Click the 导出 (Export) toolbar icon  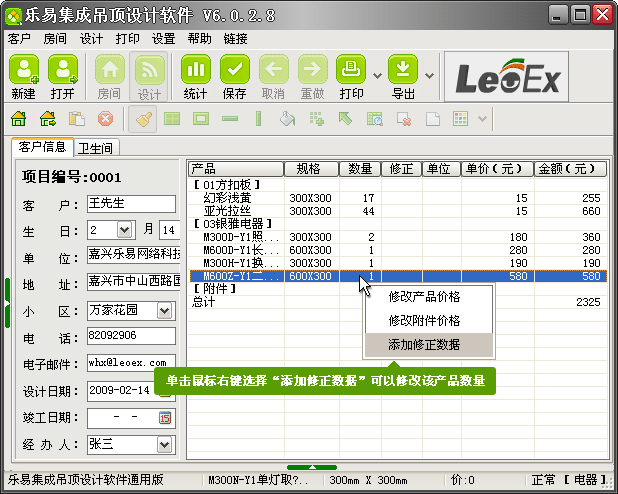(403, 76)
